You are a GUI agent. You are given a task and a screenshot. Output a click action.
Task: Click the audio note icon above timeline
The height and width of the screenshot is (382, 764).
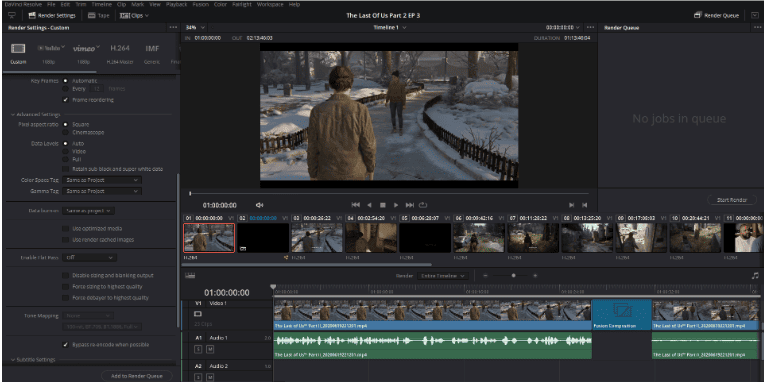point(755,275)
